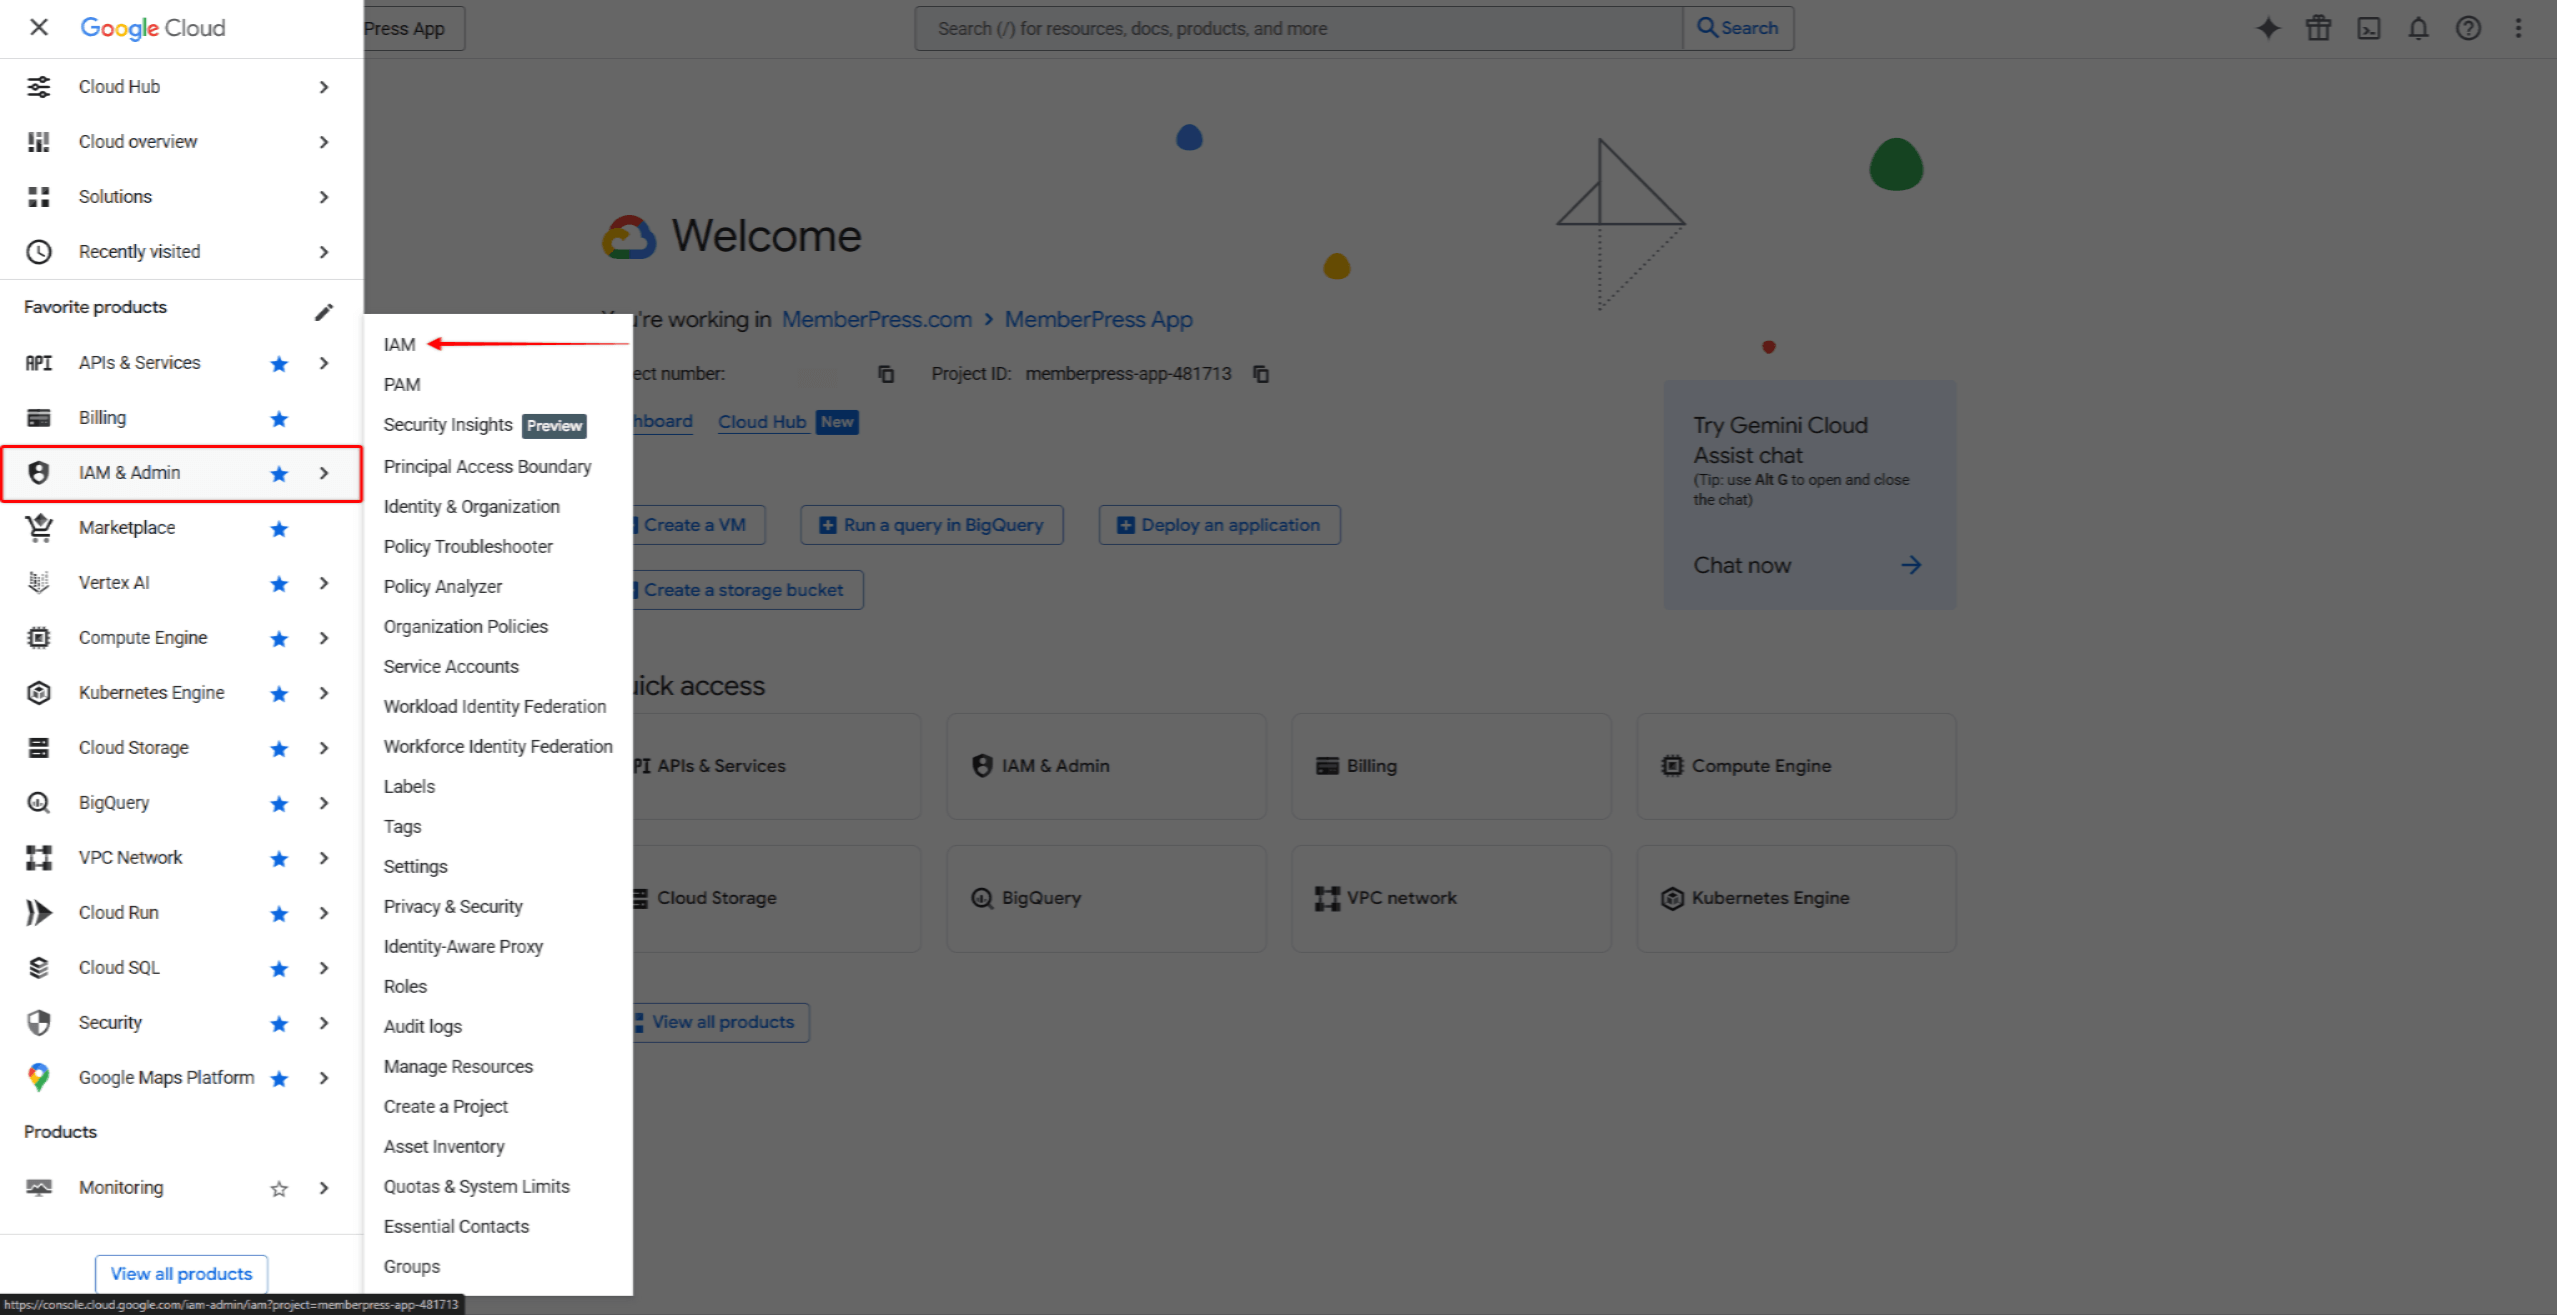Click the search resources input field
Viewport: 2557px width, 1315px height.
pyautogui.click(x=1298, y=28)
